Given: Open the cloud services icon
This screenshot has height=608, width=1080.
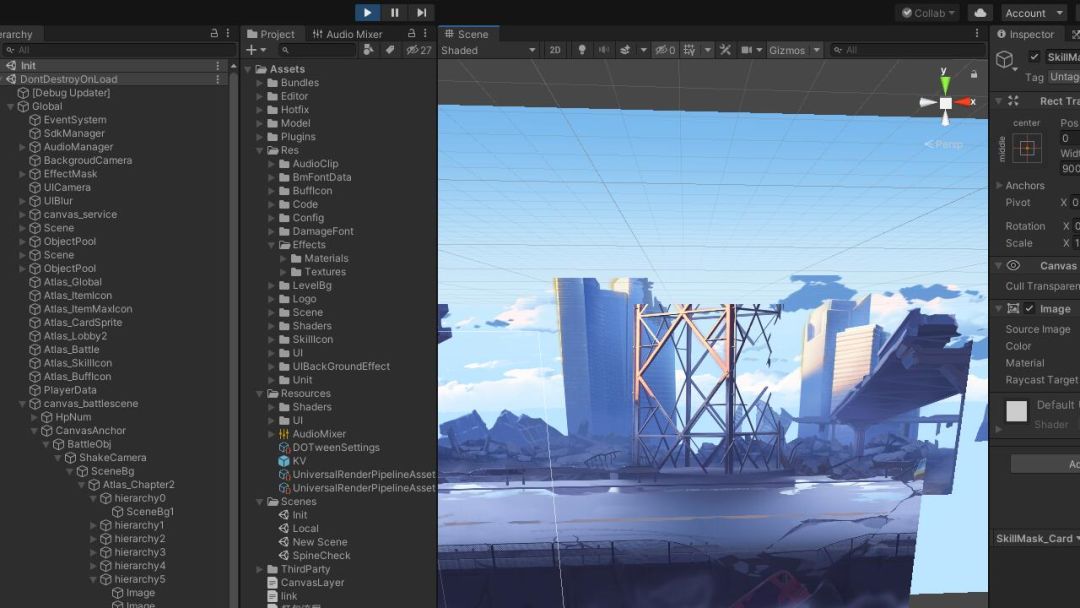Looking at the screenshot, I should click(979, 13).
